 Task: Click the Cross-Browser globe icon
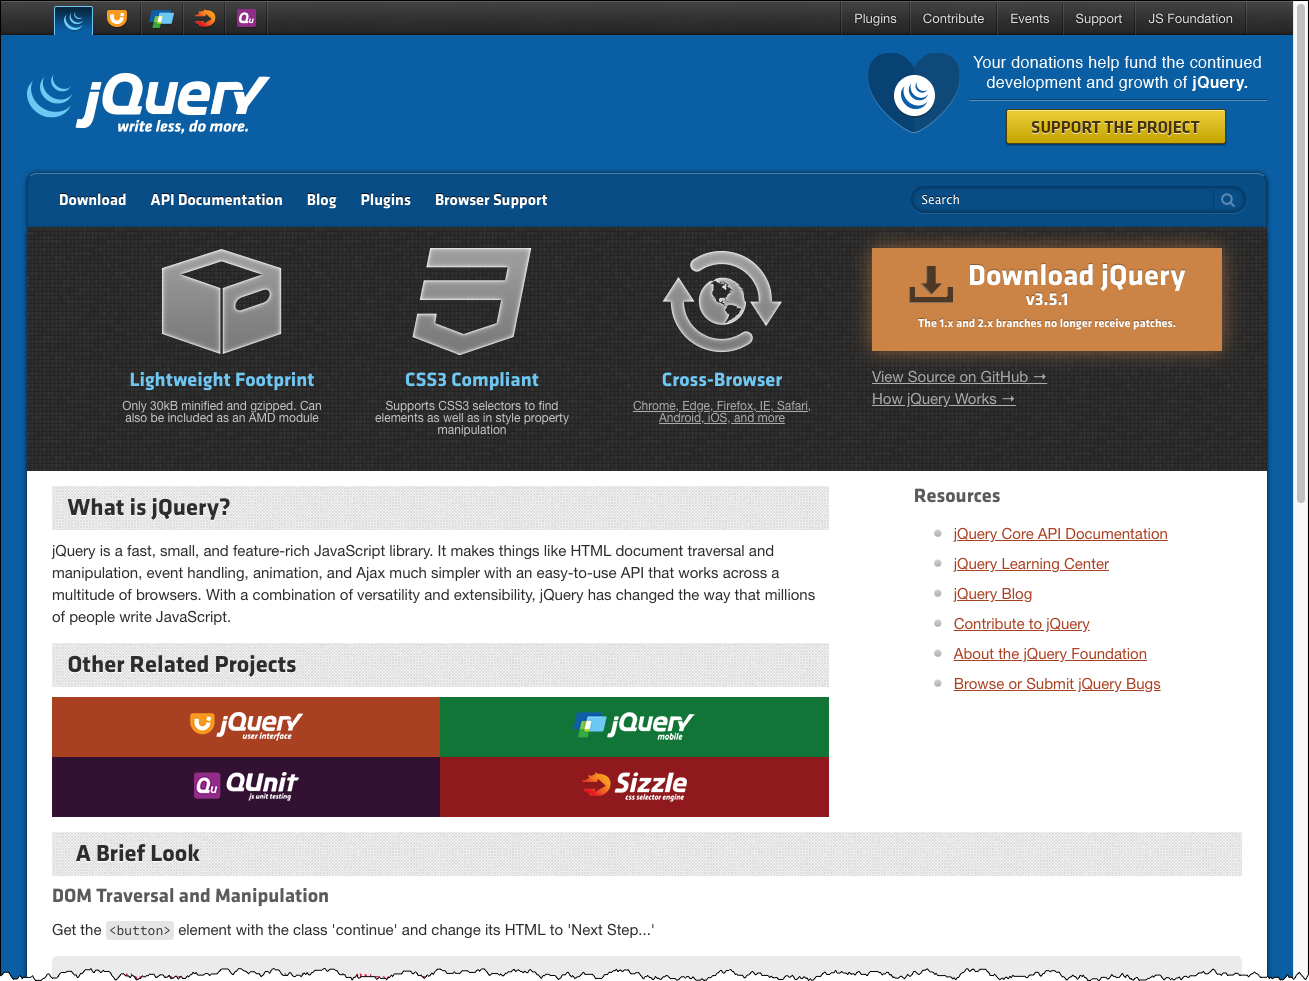pos(721,300)
